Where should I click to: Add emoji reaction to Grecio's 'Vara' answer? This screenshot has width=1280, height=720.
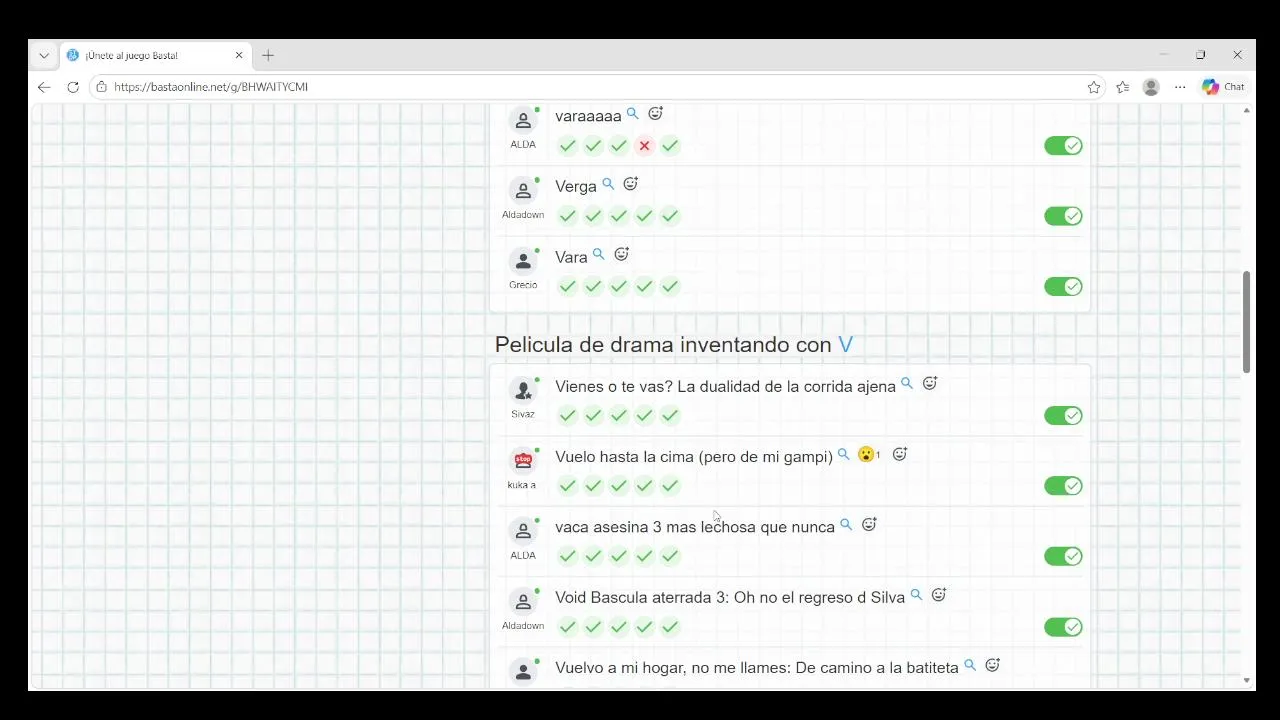[x=621, y=255]
